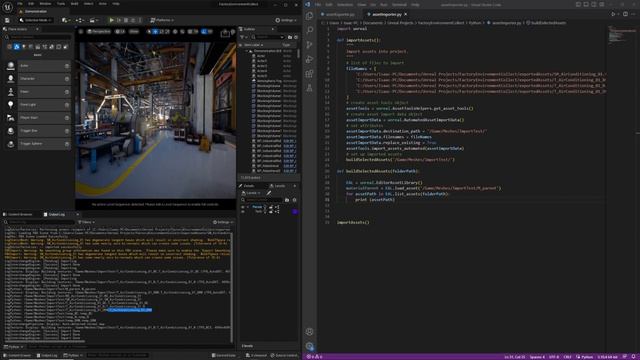
Task: Play the level in Unreal editor
Action: pos(111,20)
